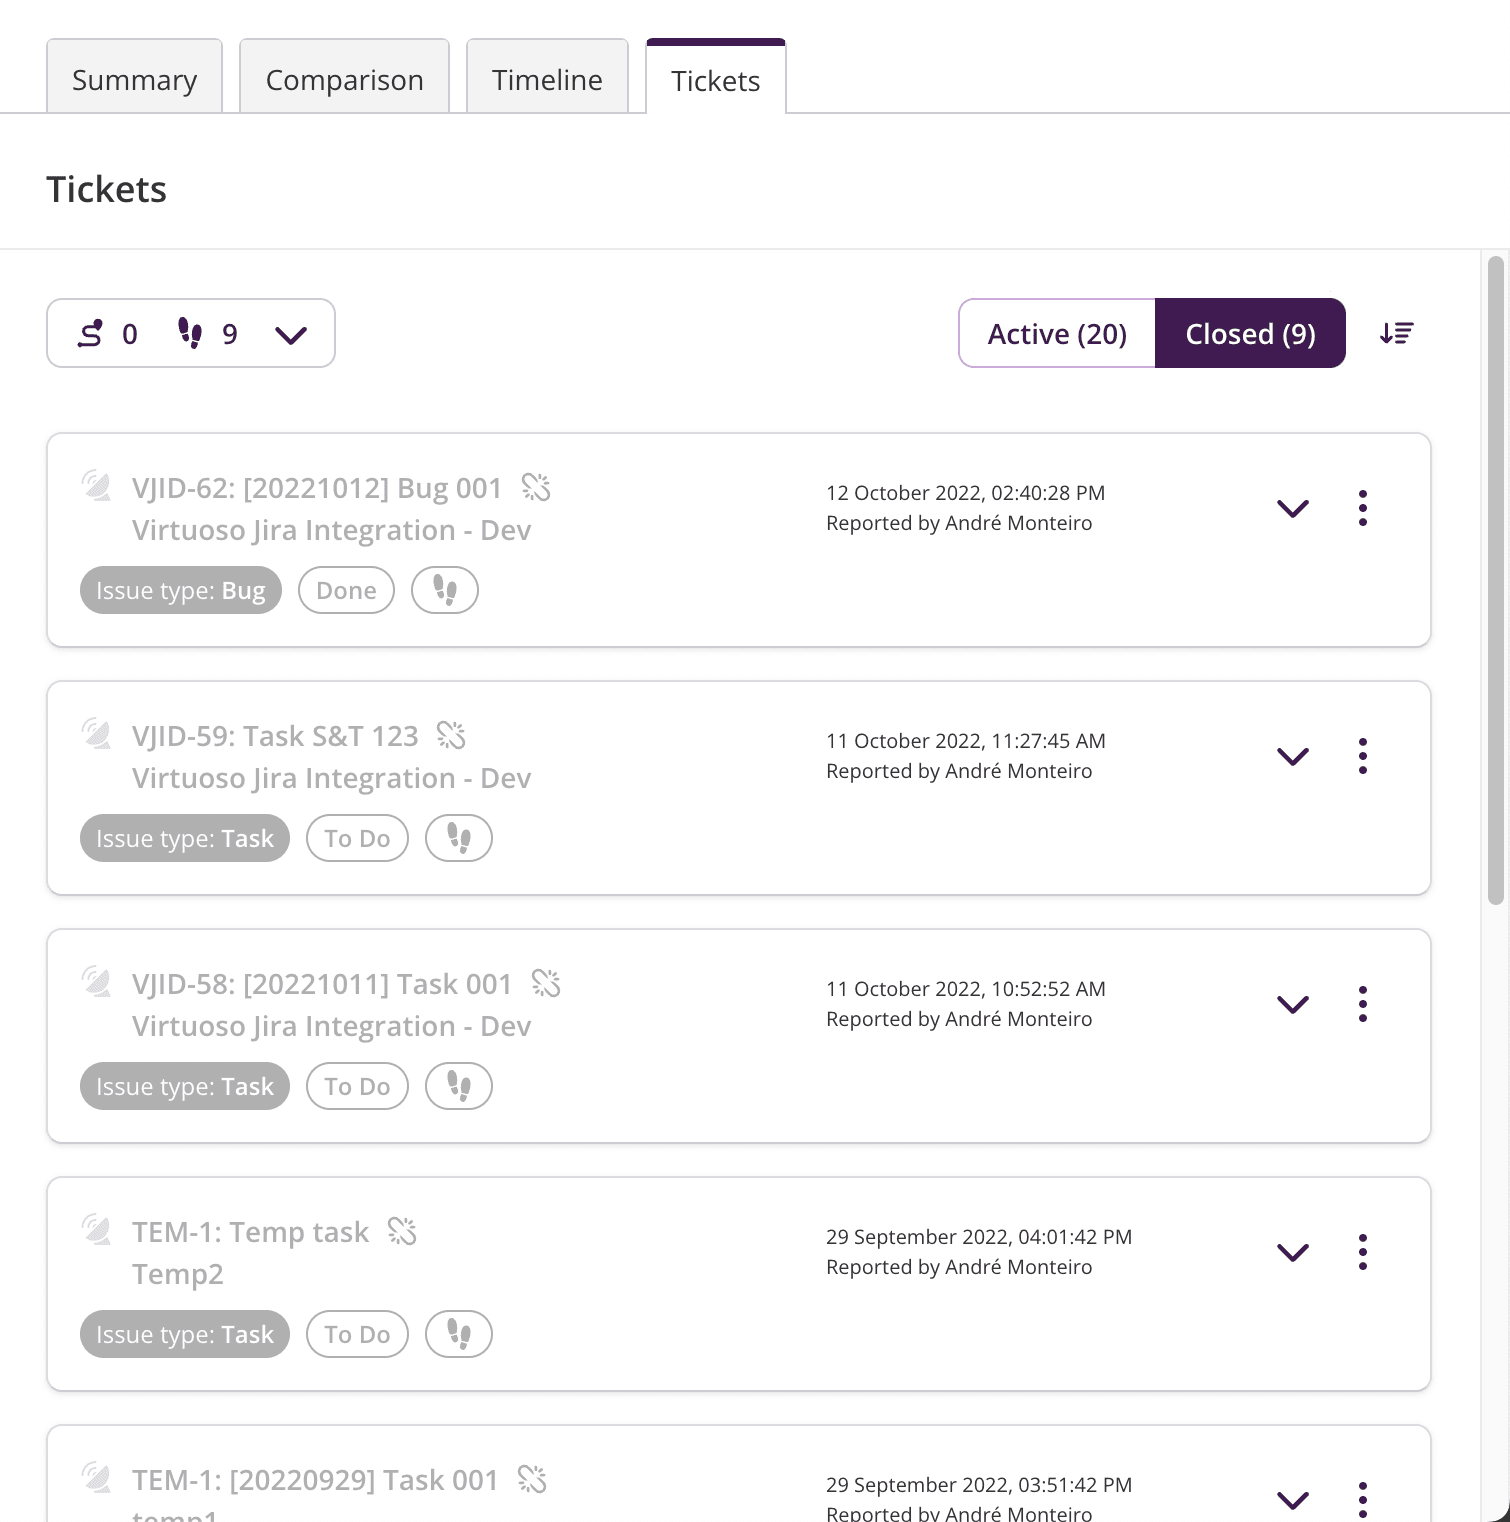Click reporter name André Monteiro on VJID-62

[x=1019, y=522]
